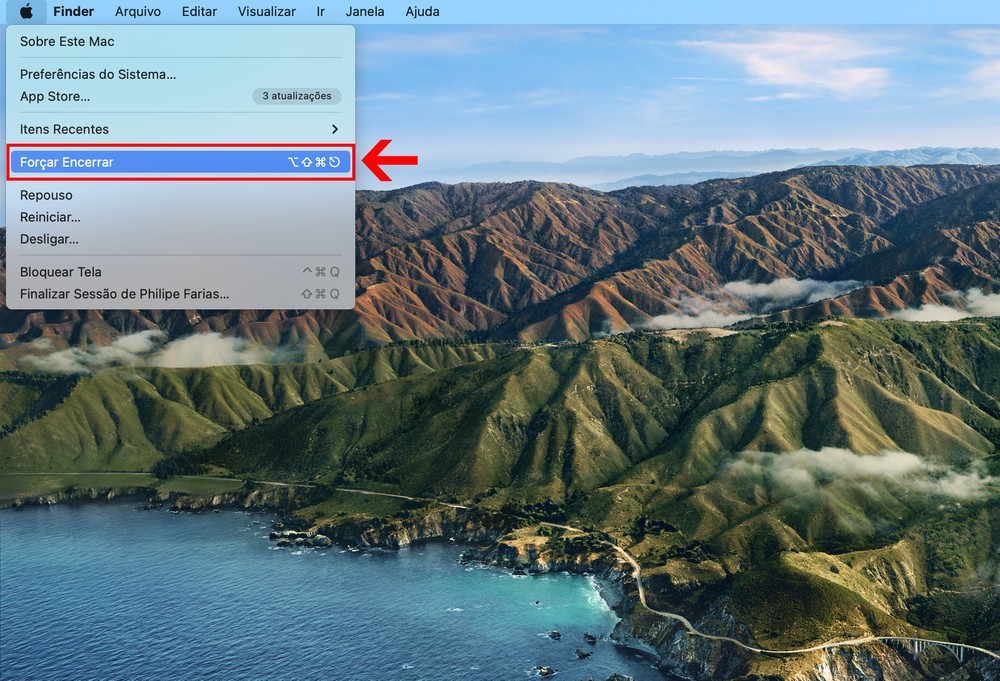Open the Apple logo menu
Image resolution: width=1000 pixels, height=681 pixels.
pyautogui.click(x=26, y=11)
